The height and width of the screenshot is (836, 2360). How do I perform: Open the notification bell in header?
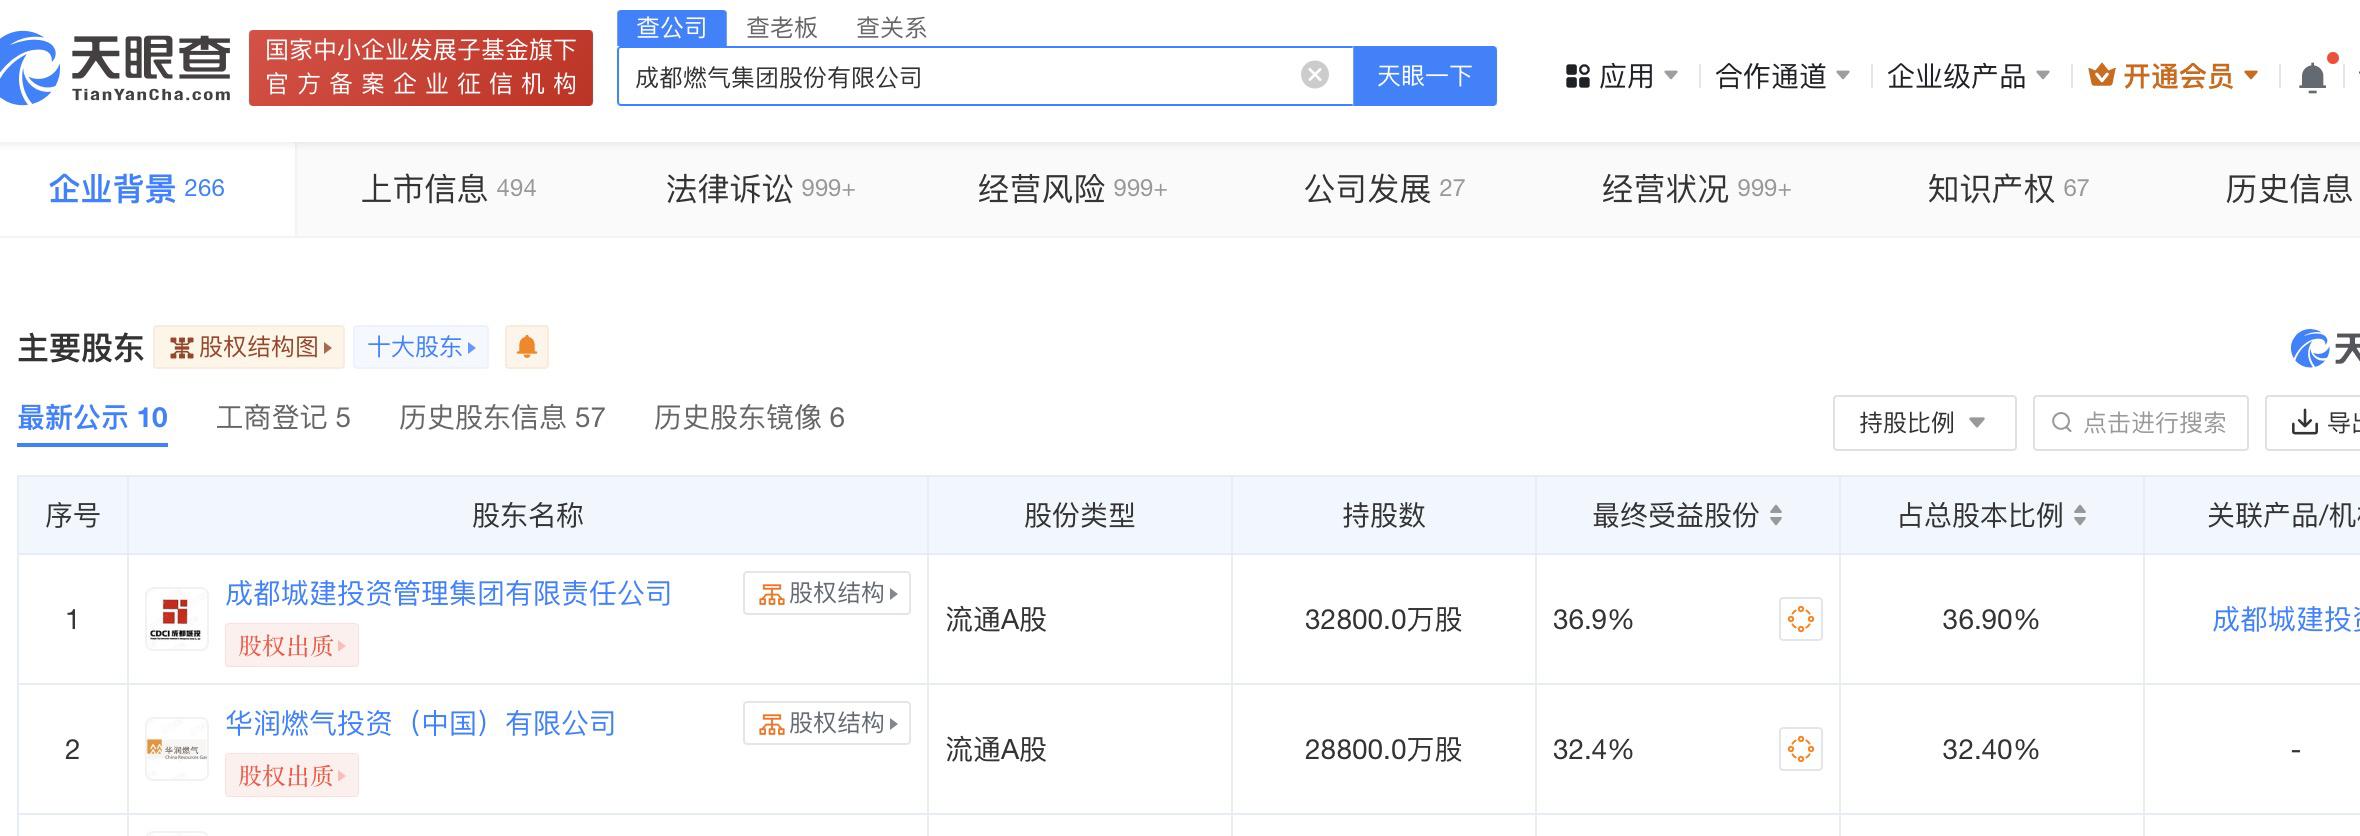[x=2312, y=77]
